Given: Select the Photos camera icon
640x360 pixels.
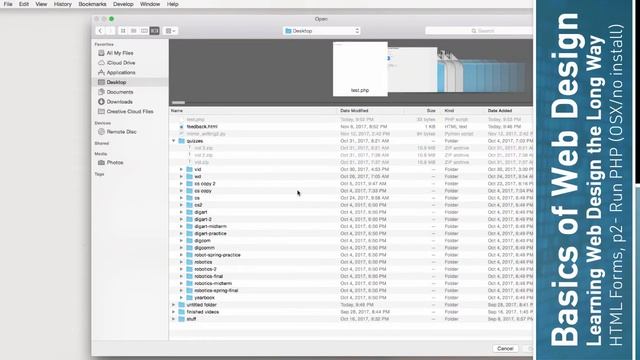Looking at the screenshot, I should pos(101,162).
